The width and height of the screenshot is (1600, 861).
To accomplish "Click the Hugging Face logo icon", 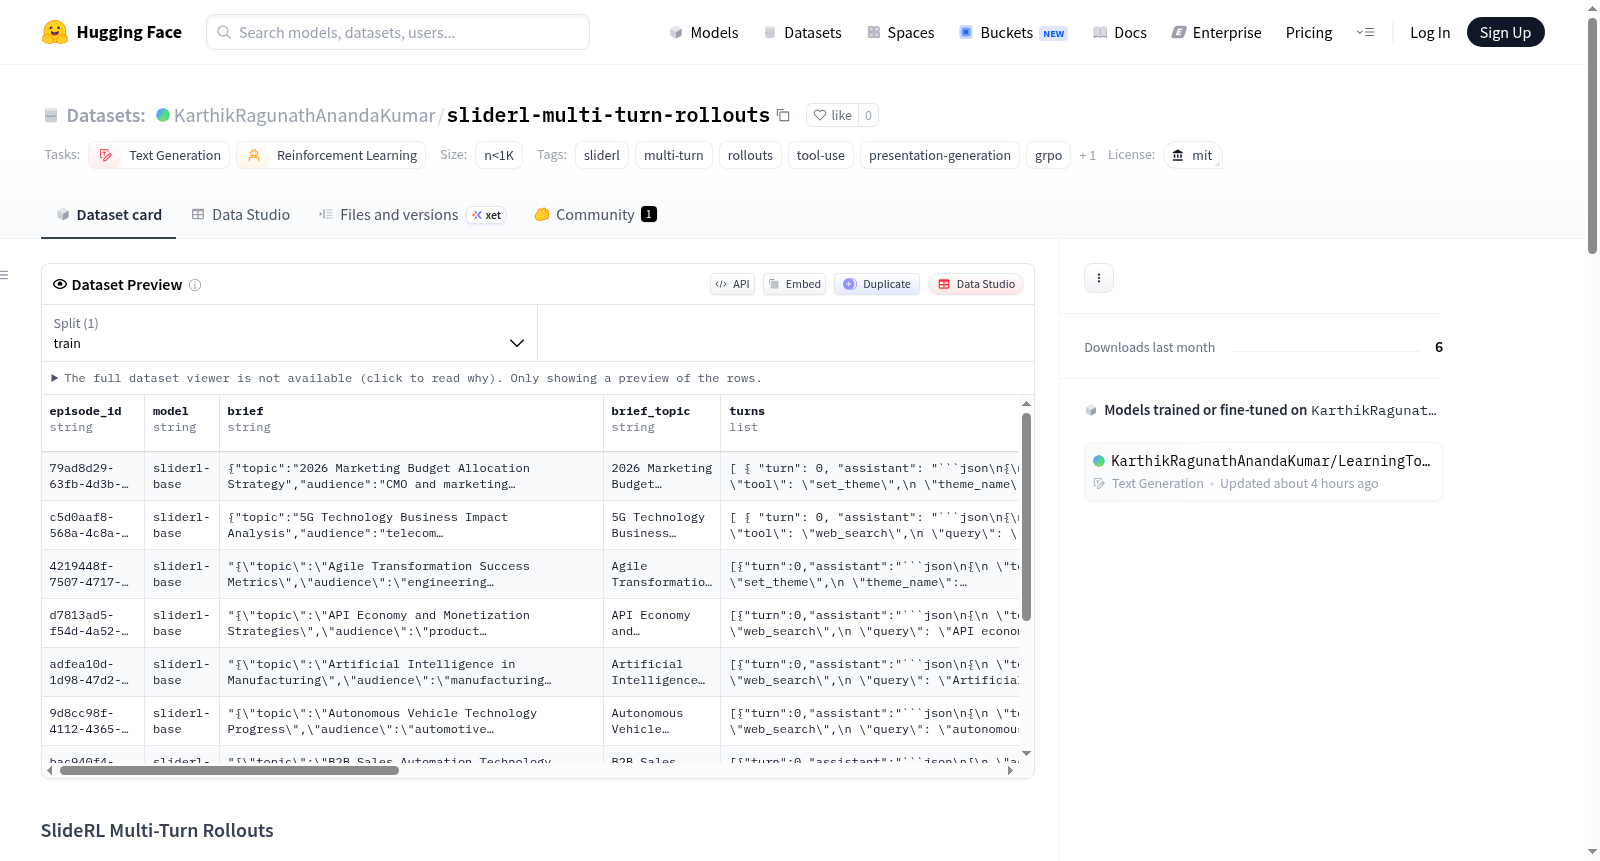I will pyautogui.click(x=55, y=32).
